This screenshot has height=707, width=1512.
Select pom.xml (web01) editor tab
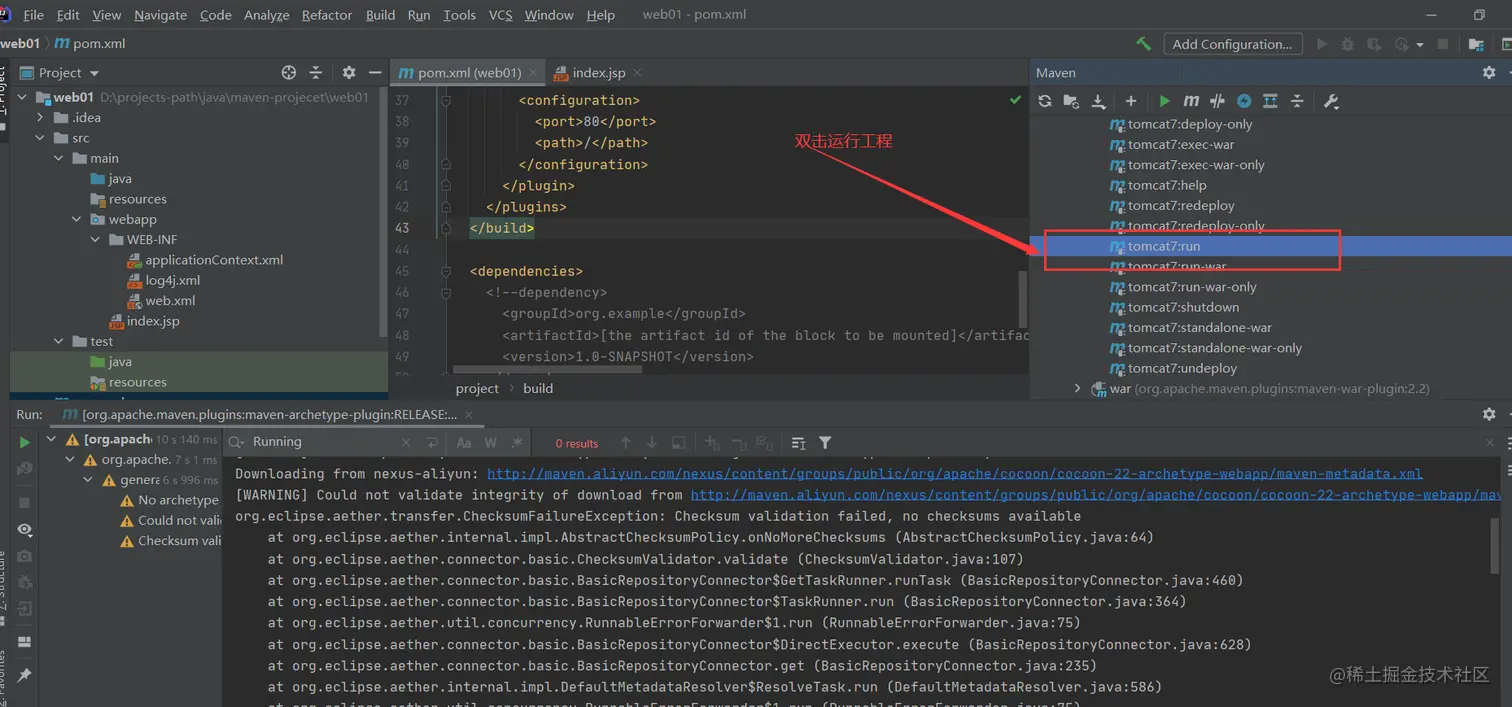click(469, 72)
